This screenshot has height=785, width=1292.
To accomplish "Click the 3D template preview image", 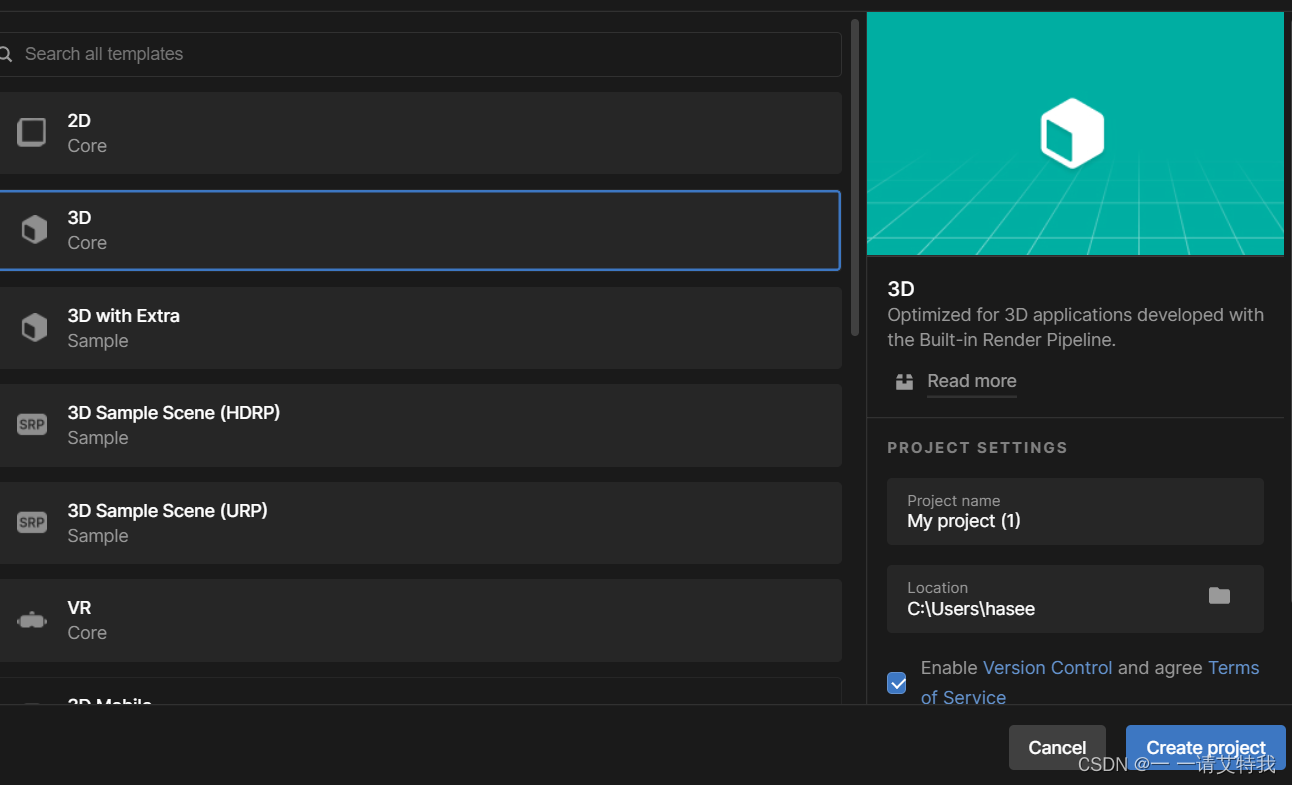I will point(1075,133).
